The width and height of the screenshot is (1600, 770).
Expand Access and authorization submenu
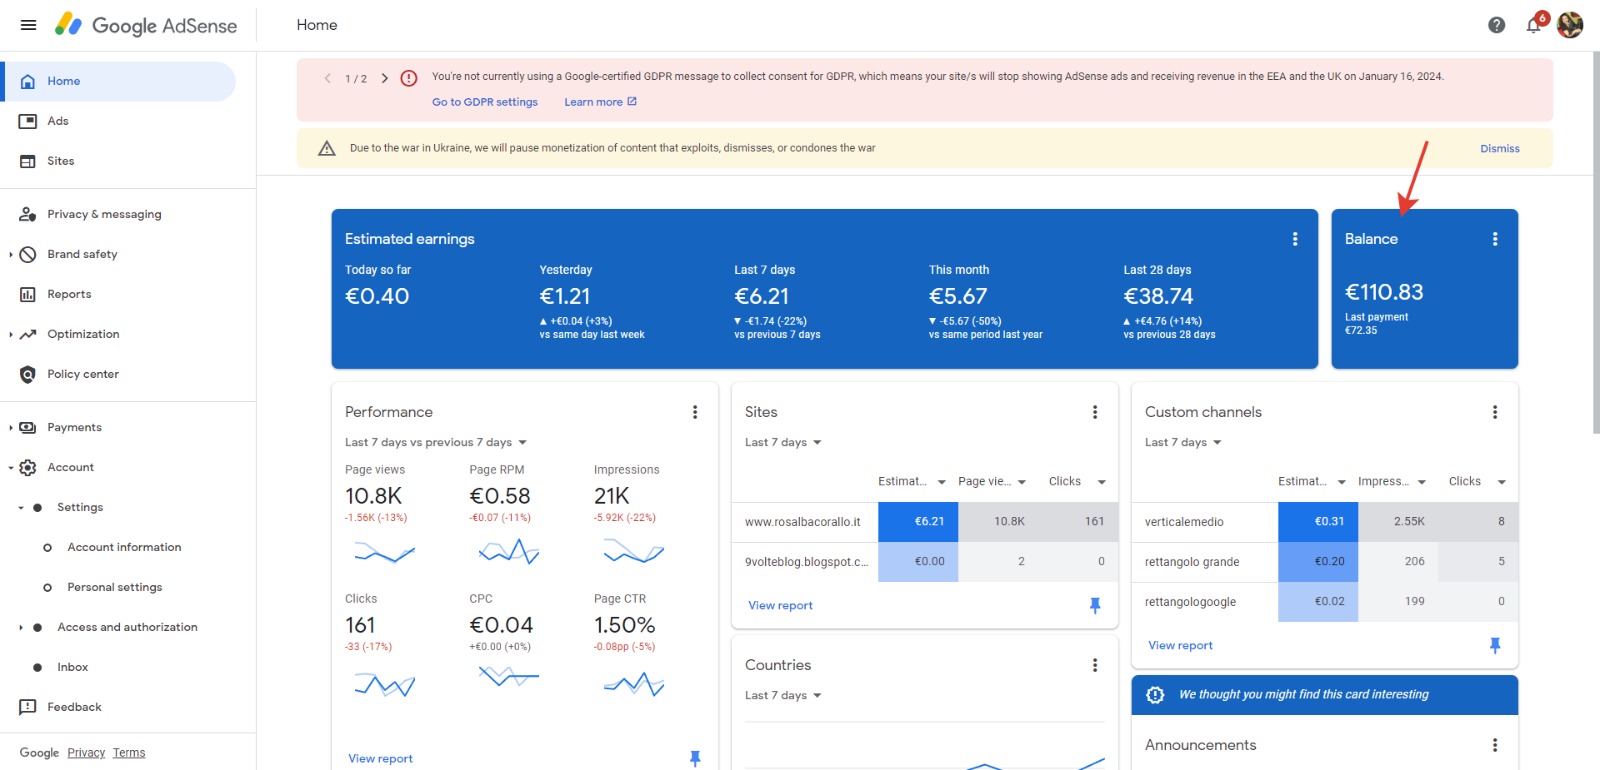(x=21, y=627)
